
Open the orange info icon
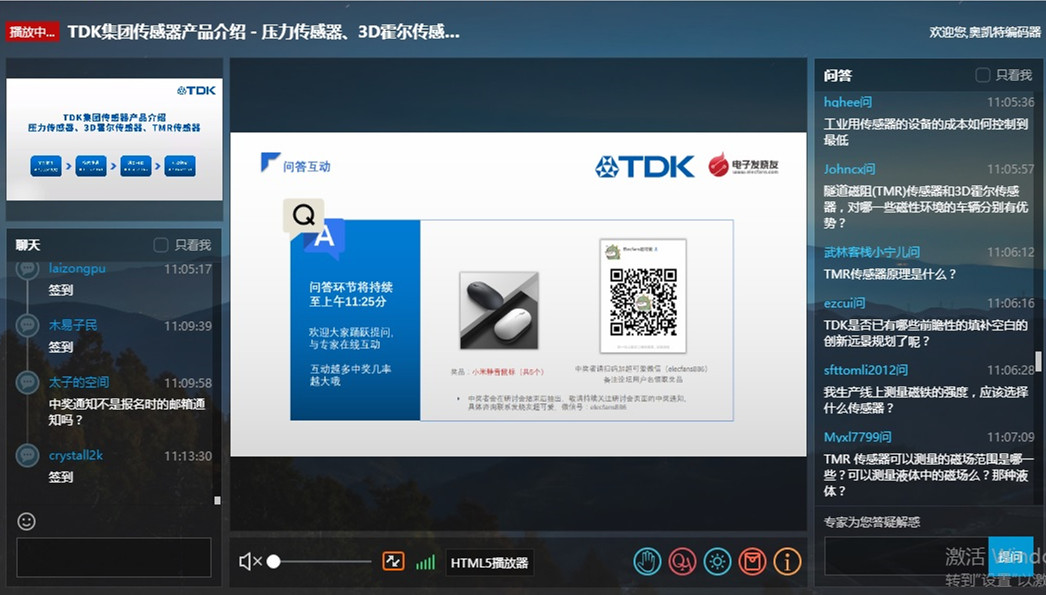[x=787, y=562]
